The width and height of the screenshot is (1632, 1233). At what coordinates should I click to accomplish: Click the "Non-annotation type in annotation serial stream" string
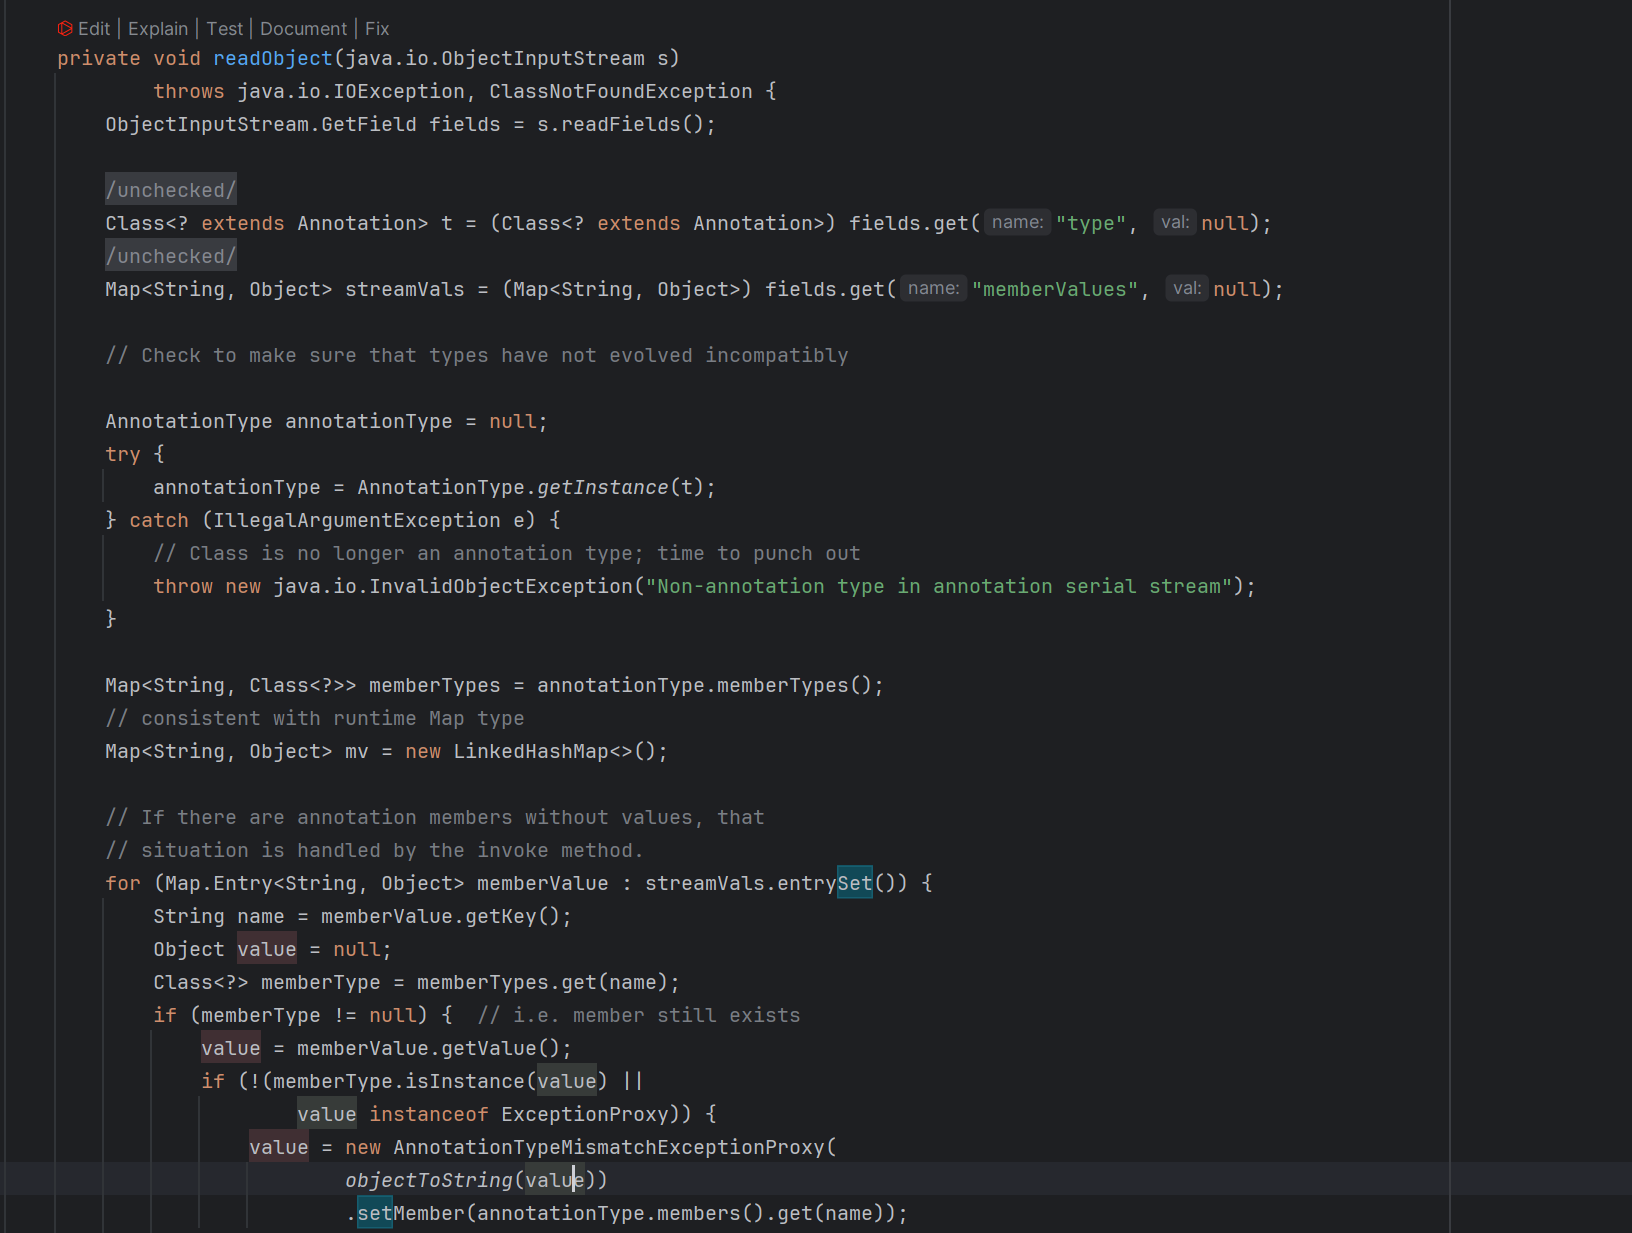939,586
